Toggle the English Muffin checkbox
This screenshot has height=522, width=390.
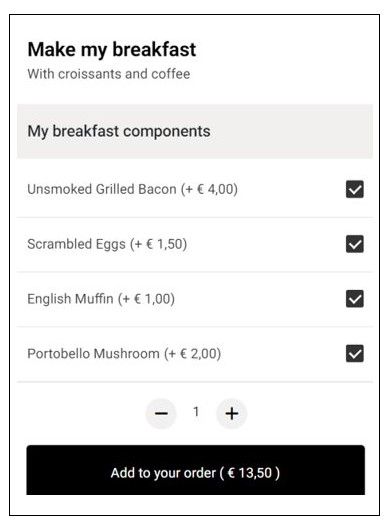click(355, 299)
